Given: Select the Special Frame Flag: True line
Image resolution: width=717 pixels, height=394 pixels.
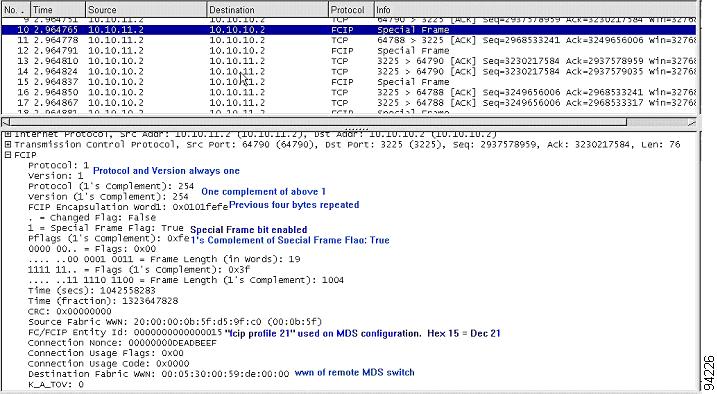Looking at the screenshot, I should click(105, 228).
